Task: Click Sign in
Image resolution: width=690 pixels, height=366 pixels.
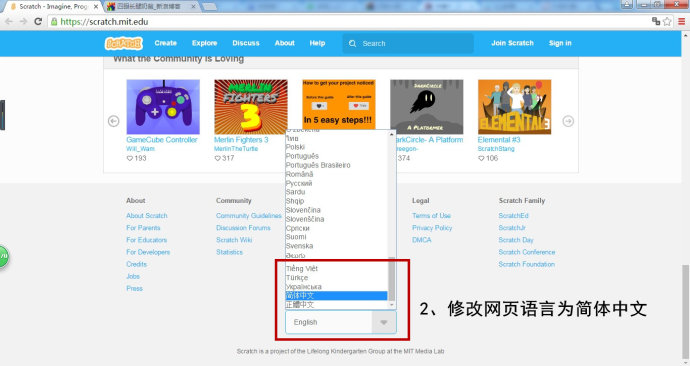Action: point(560,43)
